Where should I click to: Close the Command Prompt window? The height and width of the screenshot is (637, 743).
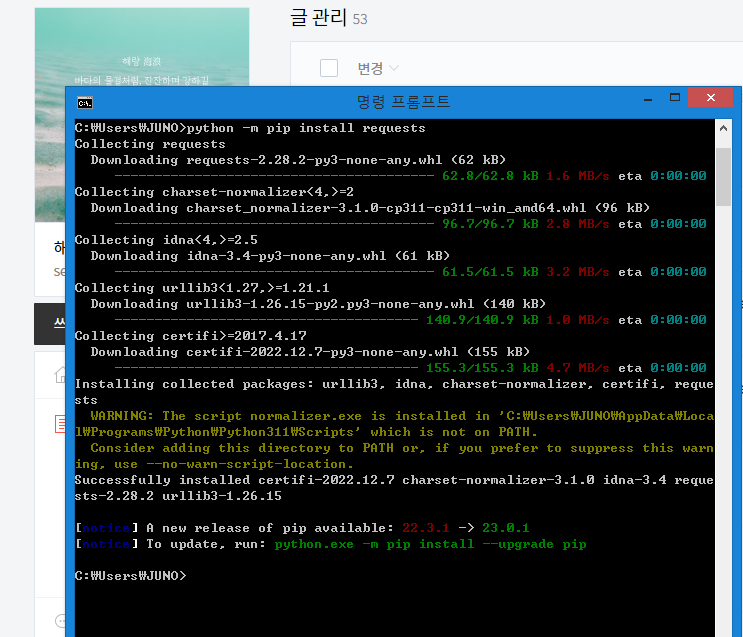pyautogui.click(x=710, y=98)
